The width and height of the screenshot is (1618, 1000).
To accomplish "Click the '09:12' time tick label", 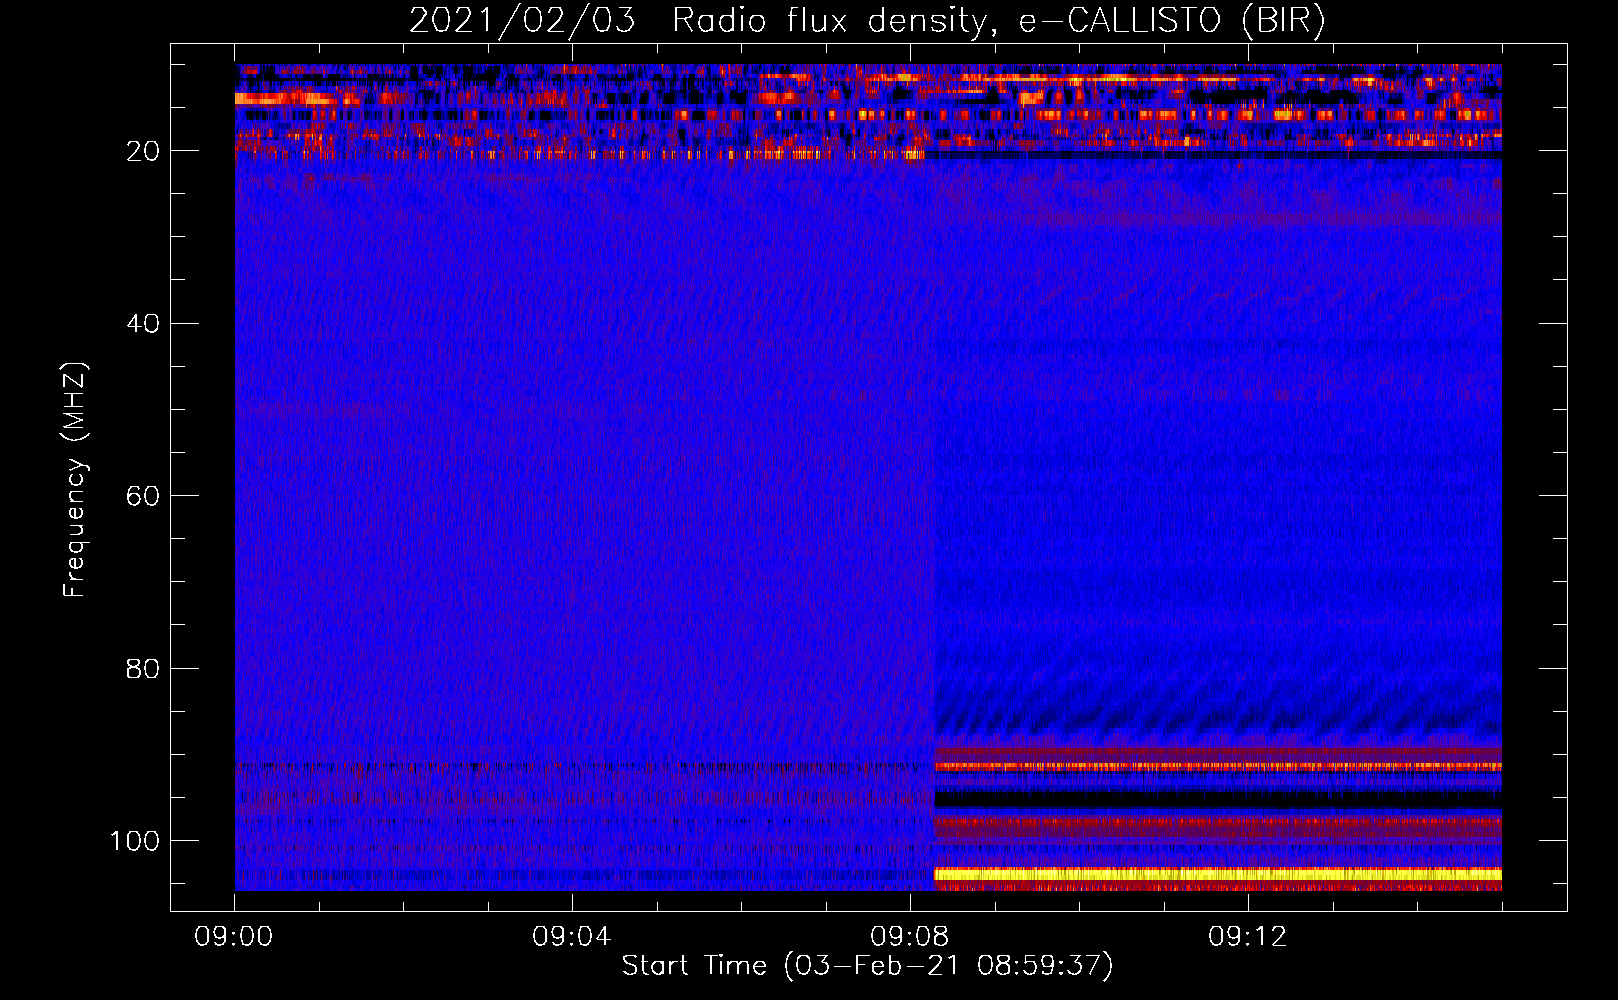I will (x=1248, y=937).
